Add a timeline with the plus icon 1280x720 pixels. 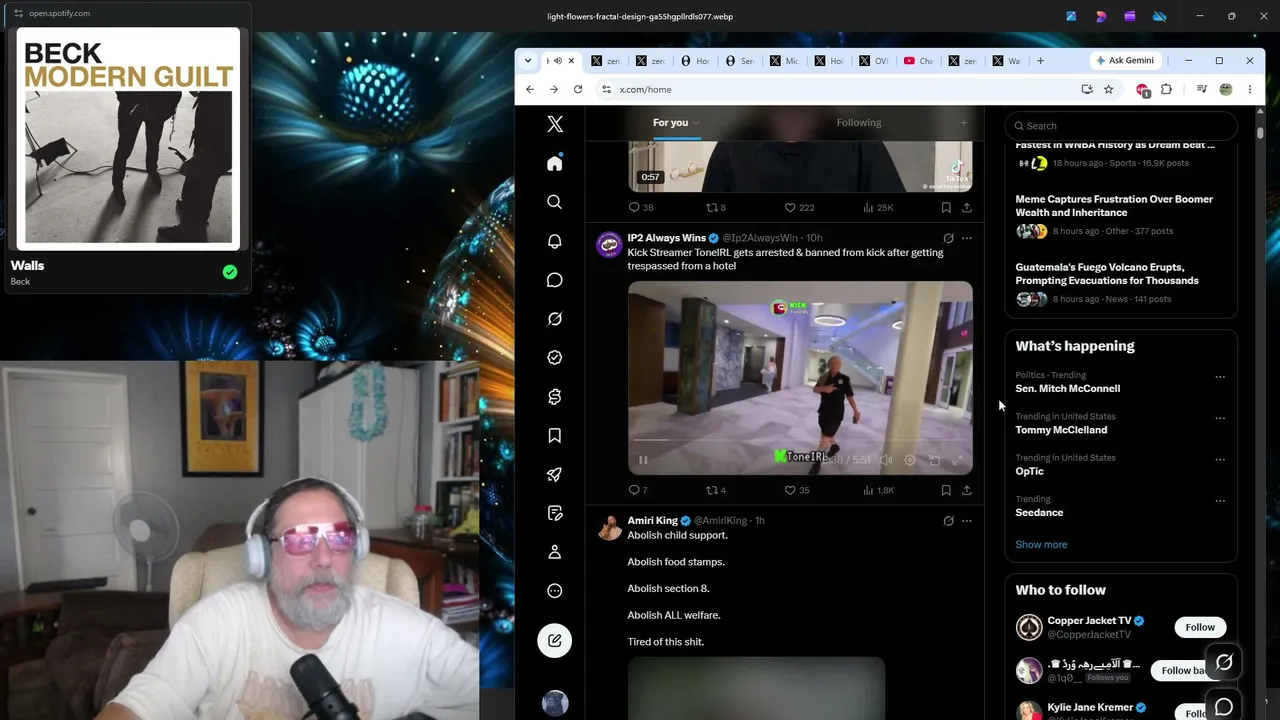point(964,123)
